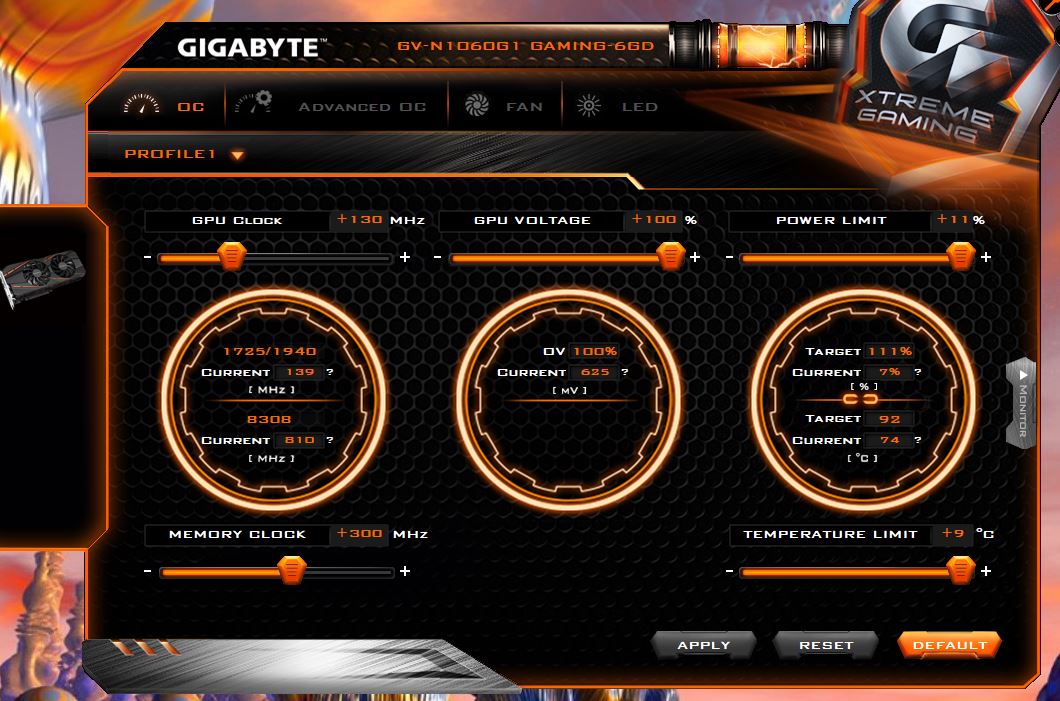Click help ? beside voltage current 625
The width and height of the screenshot is (1060, 701).
[625, 372]
